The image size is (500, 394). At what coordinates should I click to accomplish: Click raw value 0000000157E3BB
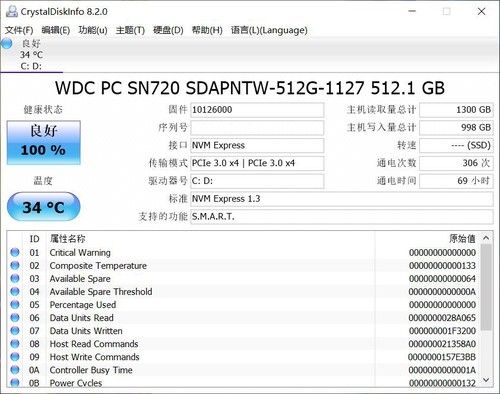442,357
